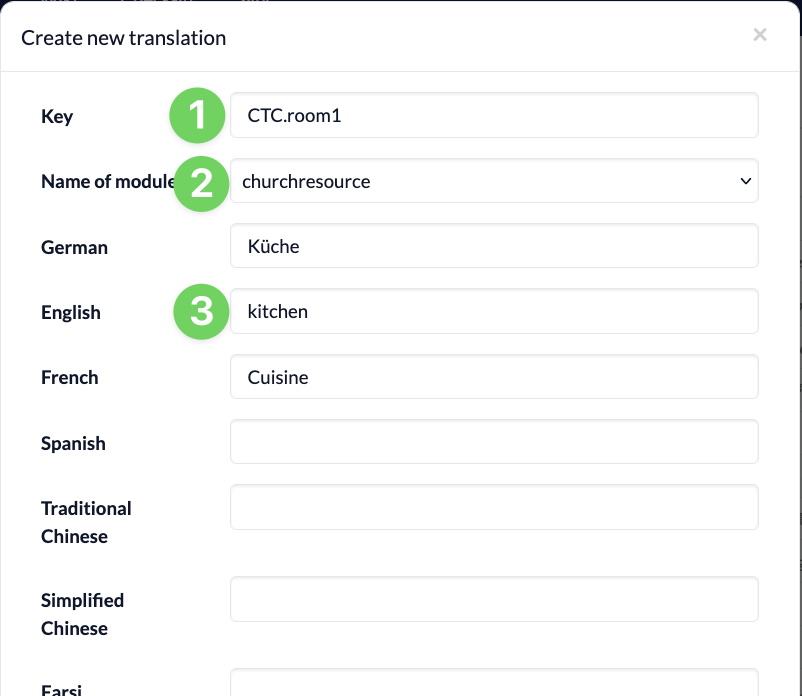This screenshot has height=696, width=802.
Task: Click the Key label
Action: point(57,117)
